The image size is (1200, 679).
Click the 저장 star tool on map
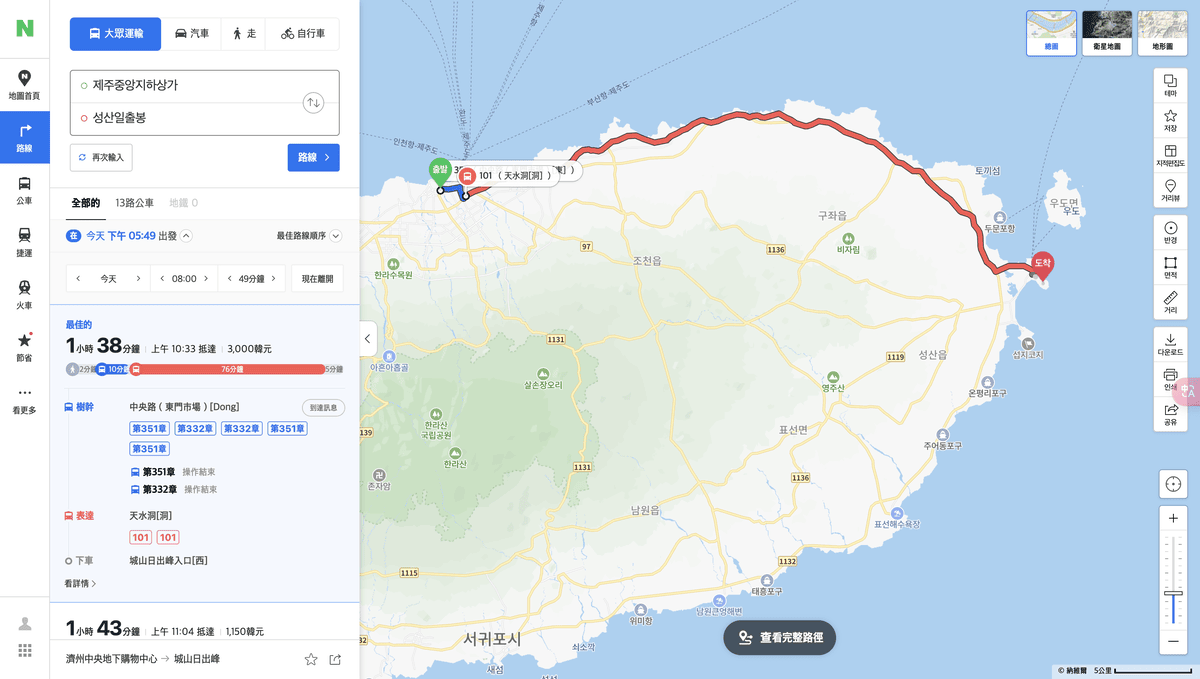pos(1170,121)
